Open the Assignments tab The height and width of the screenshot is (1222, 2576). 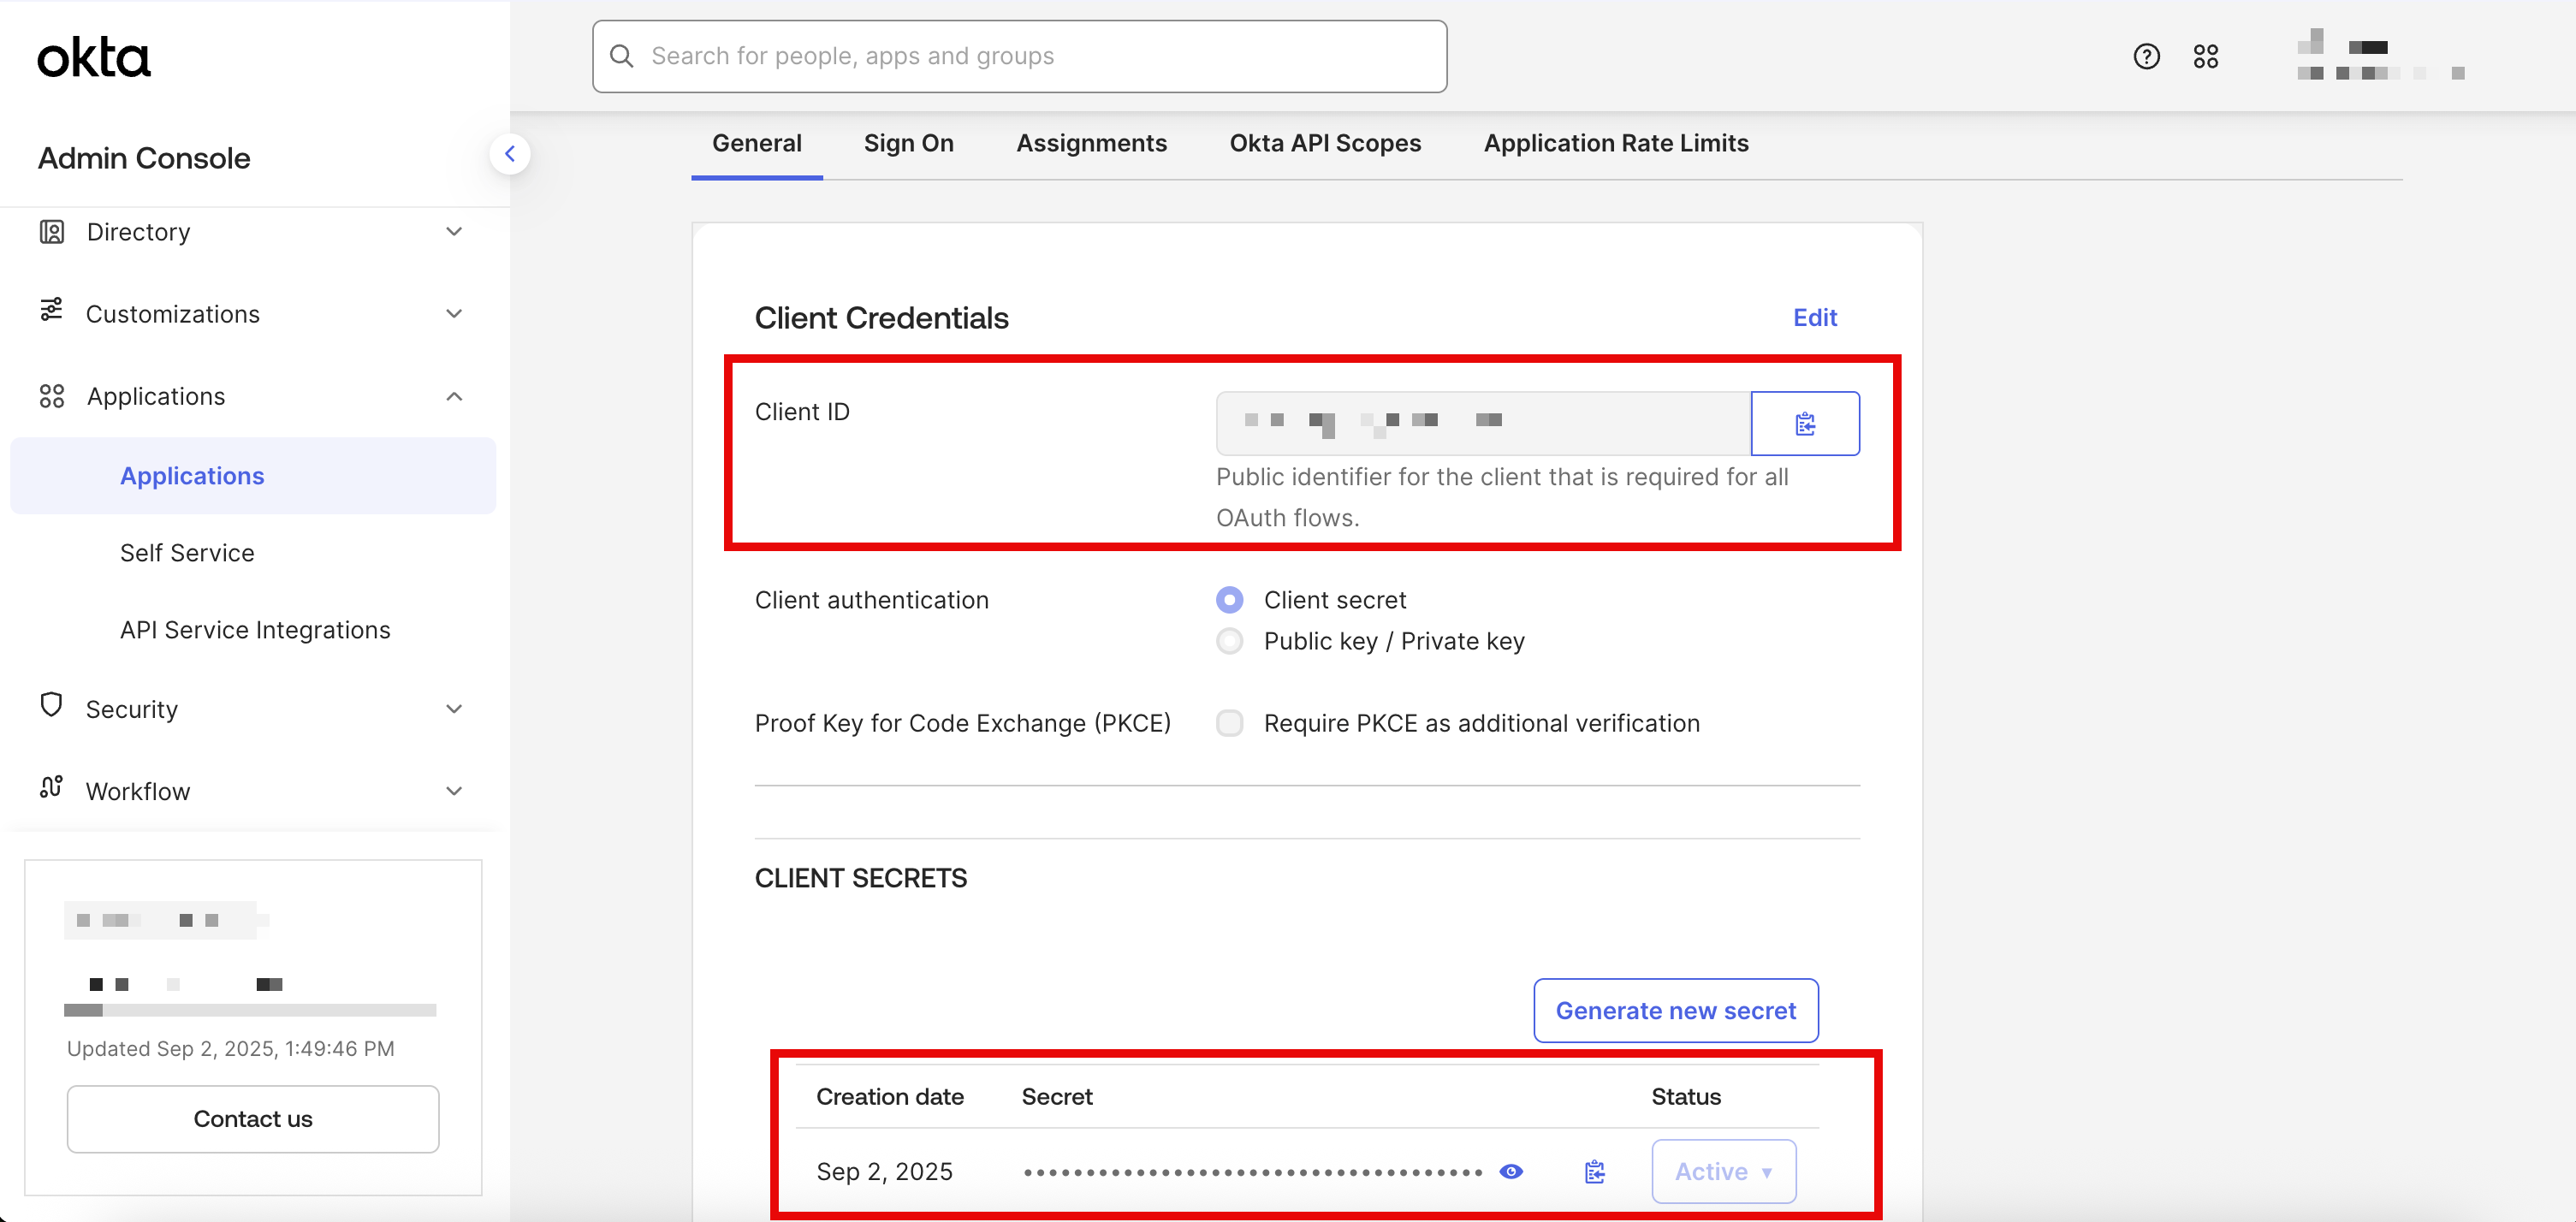pos(1091,143)
